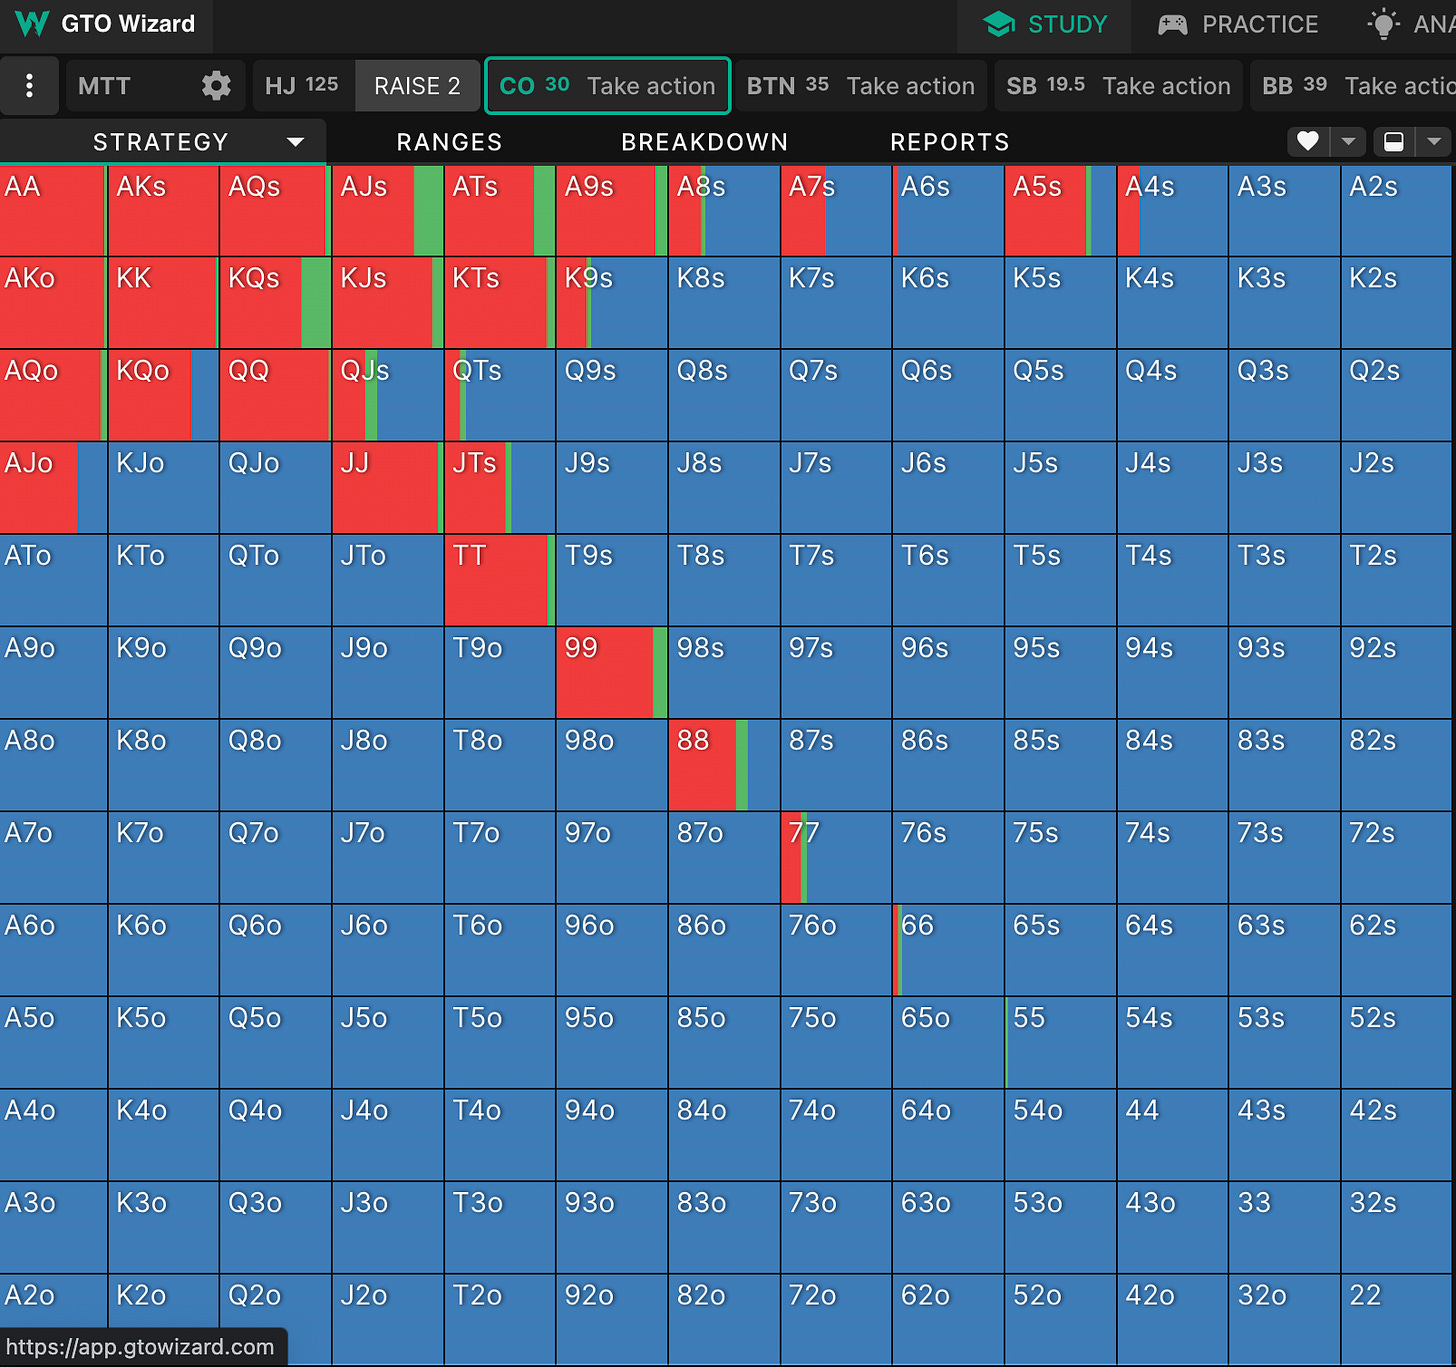The width and height of the screenshot is (1456, 1367).
Task: Open the three-dot options menu
Action: [29, 86]
